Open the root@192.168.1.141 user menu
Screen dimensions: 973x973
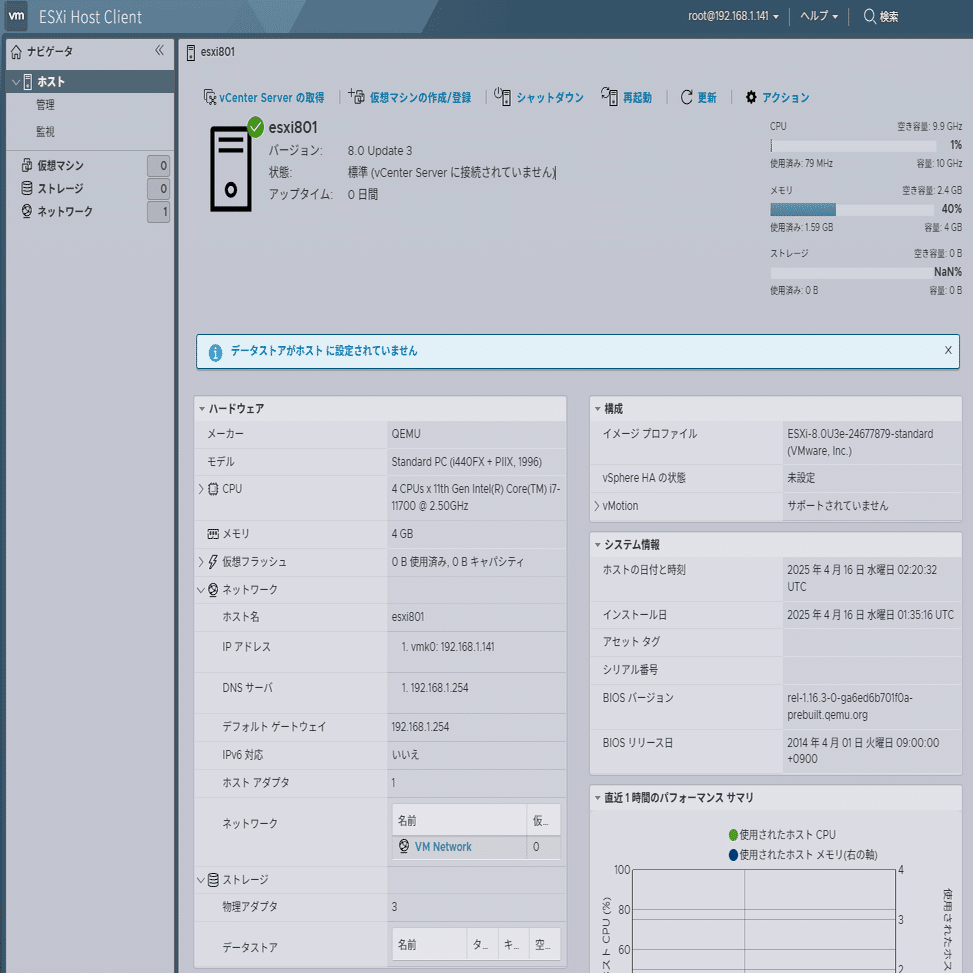pos(733,16)
